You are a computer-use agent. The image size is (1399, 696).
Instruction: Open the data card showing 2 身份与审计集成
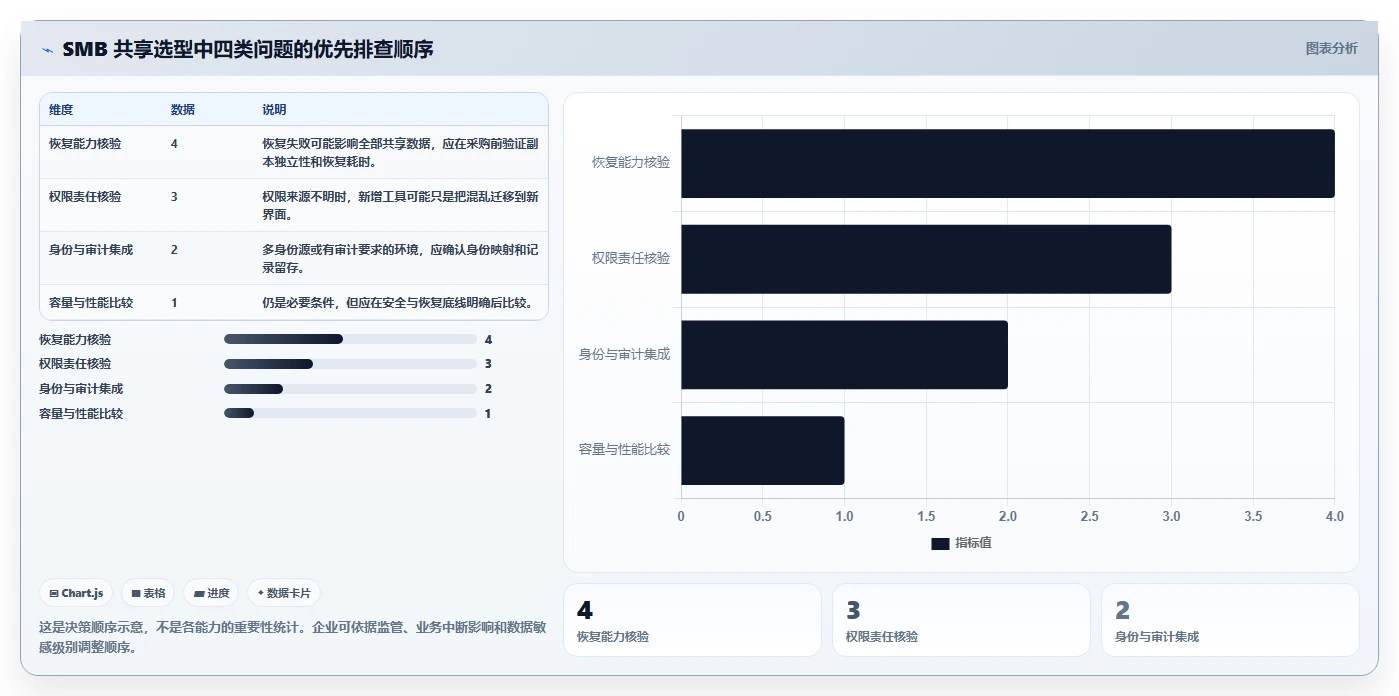click(x=1230, y=620)
